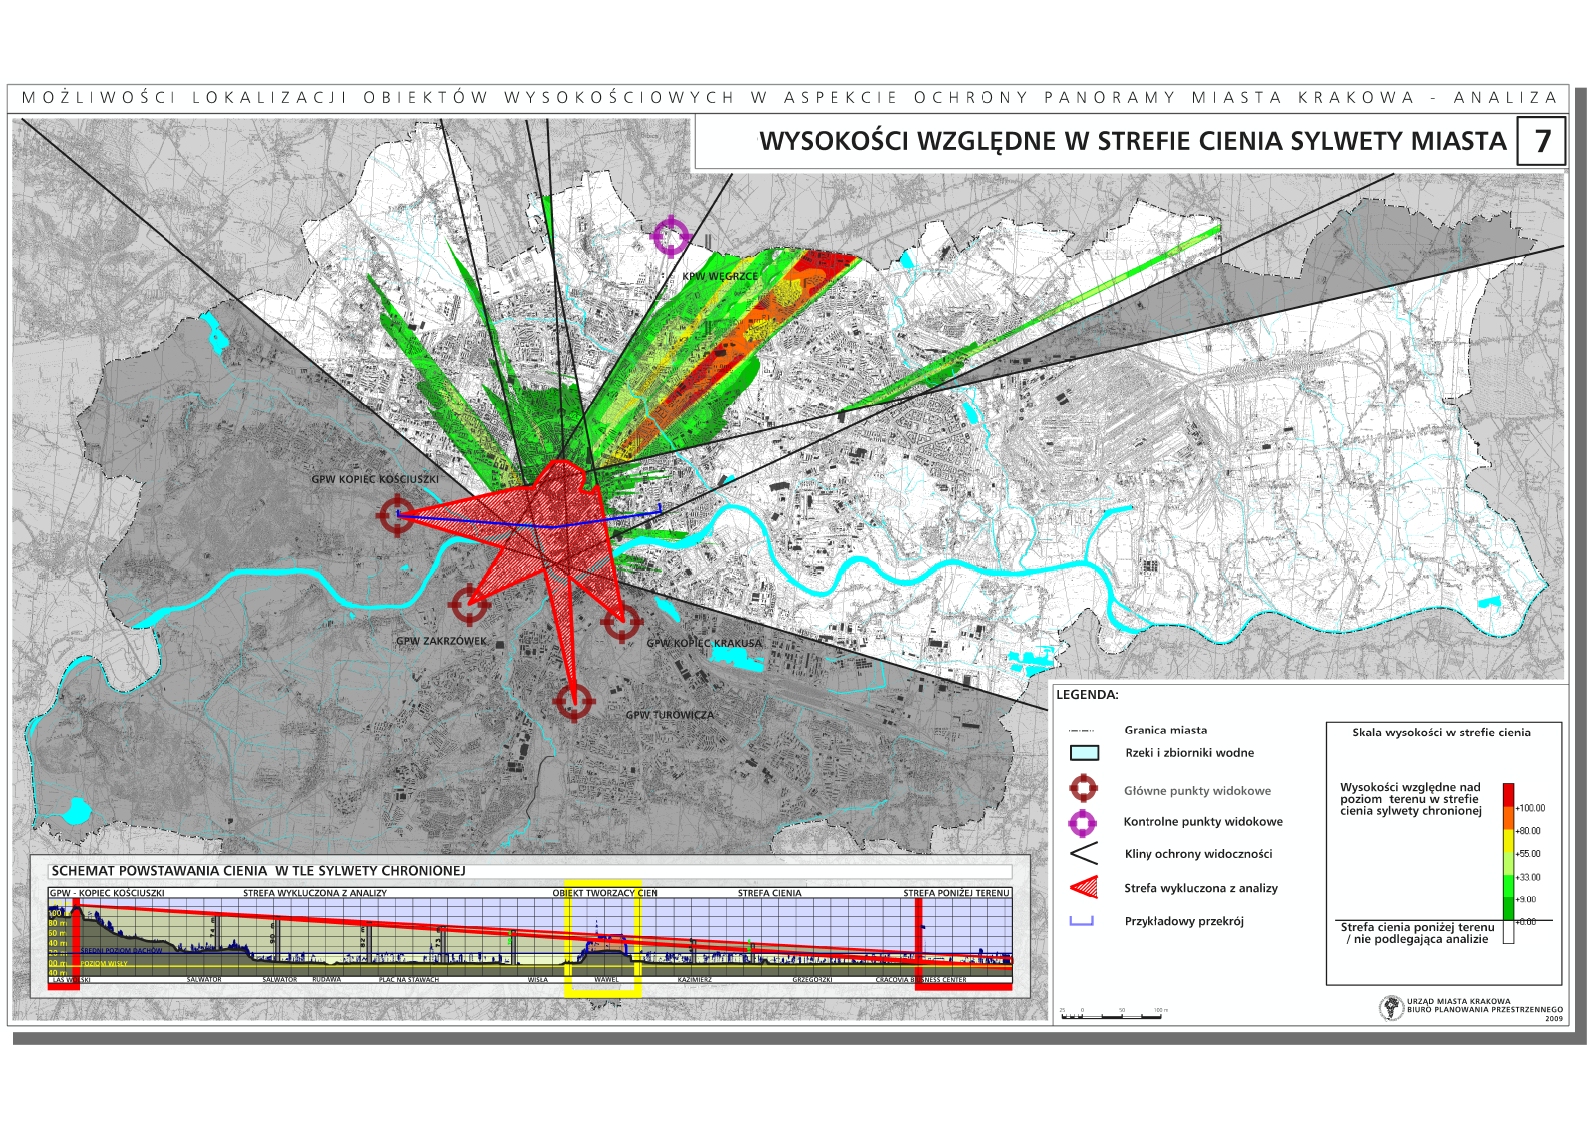Click the Schemat powstawania cienia section heading

coord(258,871)
